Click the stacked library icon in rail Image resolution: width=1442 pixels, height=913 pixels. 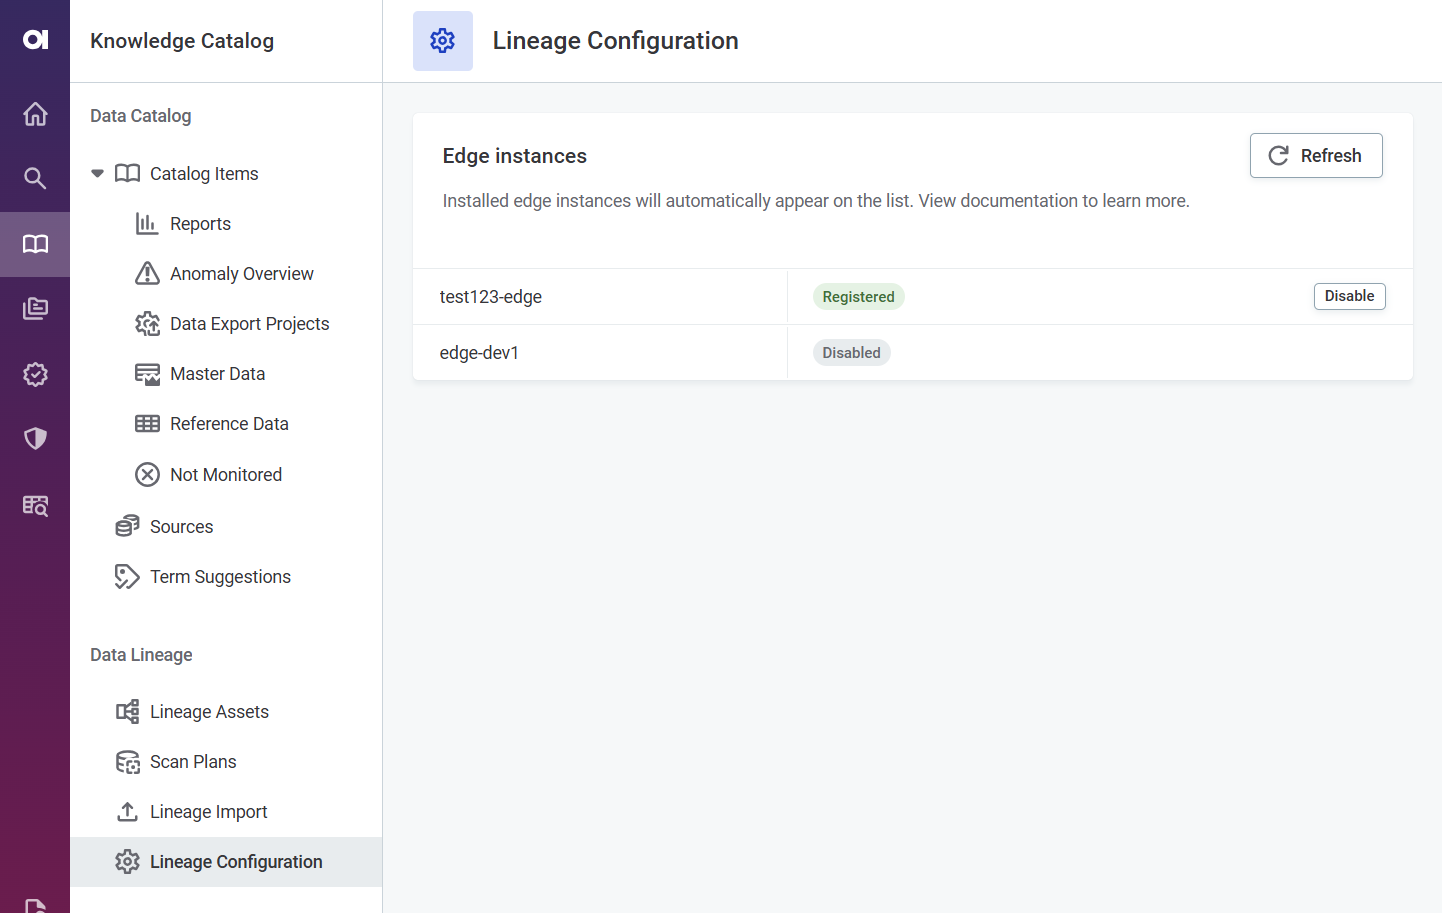coord(35,309)
